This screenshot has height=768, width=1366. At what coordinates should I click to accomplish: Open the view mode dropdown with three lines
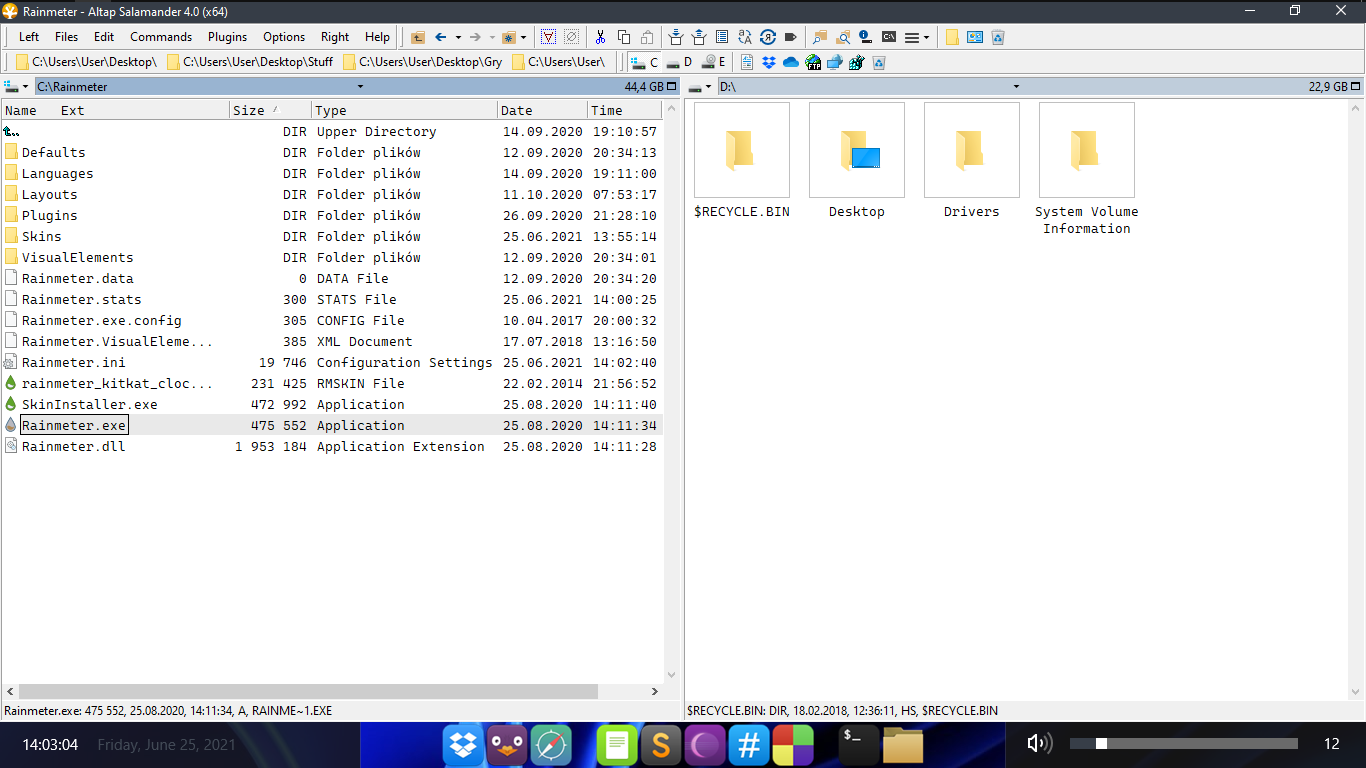(917, 37)
